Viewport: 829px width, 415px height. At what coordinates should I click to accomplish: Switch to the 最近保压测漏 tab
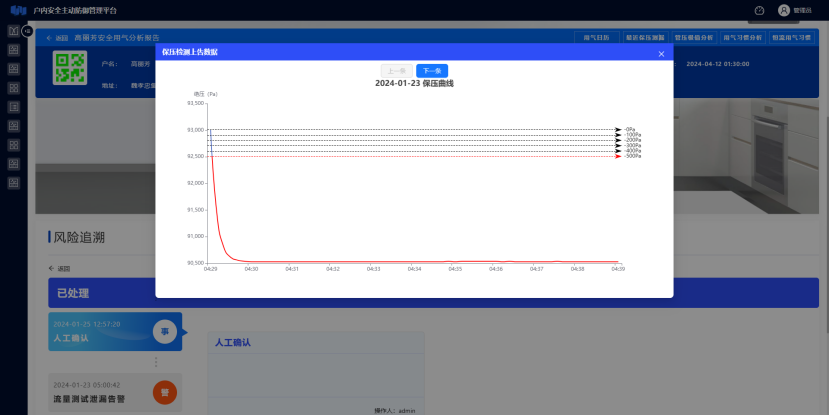[x=645, y=38]
